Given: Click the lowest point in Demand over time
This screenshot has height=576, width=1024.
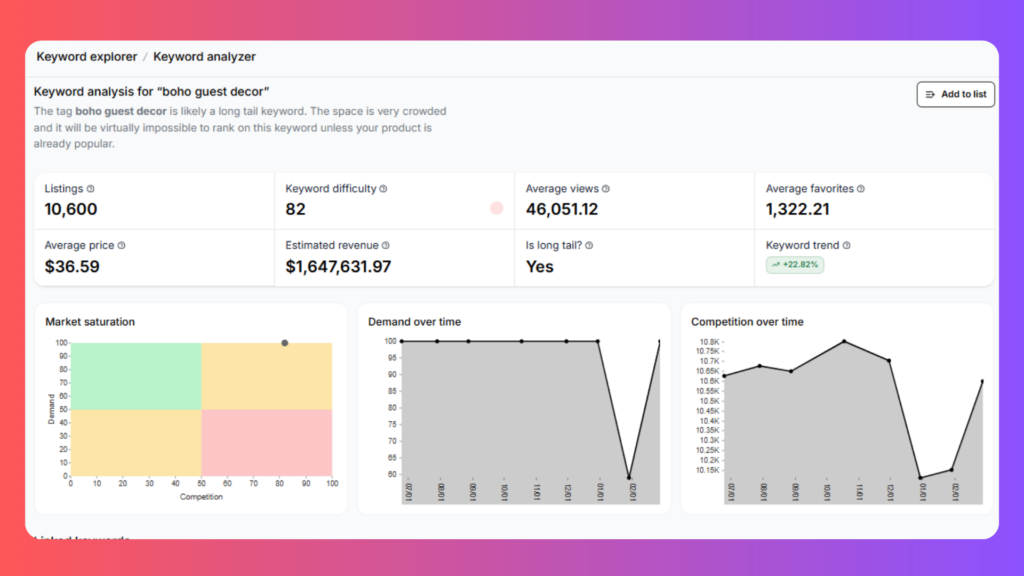Looking at the screenshot, I should (630, 477).
